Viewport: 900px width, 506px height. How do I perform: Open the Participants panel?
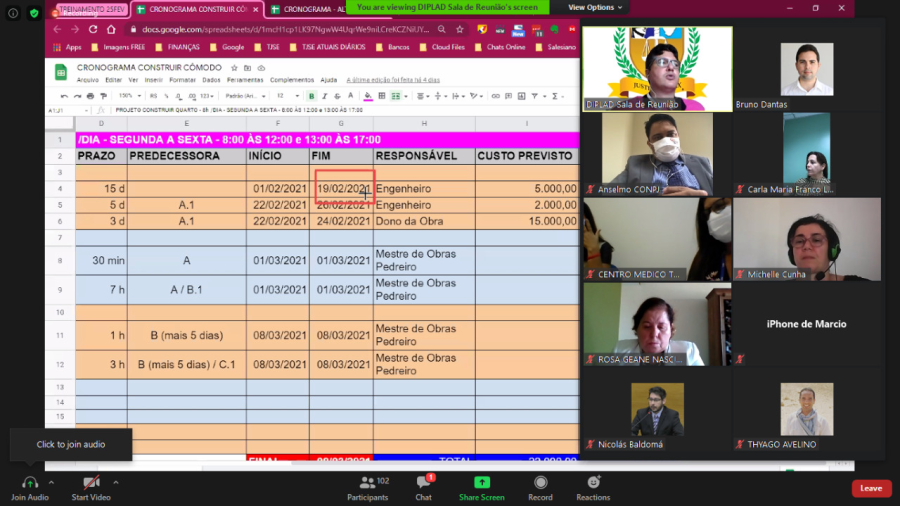click(x=367, y=483)
